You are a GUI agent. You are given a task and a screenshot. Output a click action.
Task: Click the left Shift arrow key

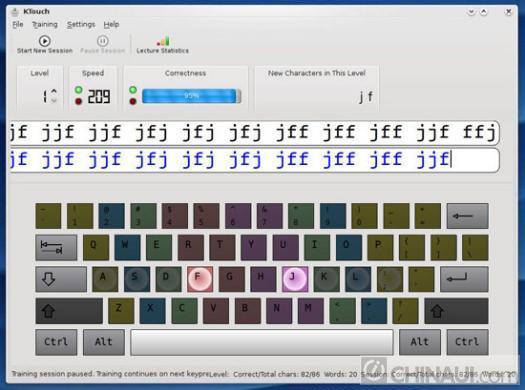(x=69, y=311)
